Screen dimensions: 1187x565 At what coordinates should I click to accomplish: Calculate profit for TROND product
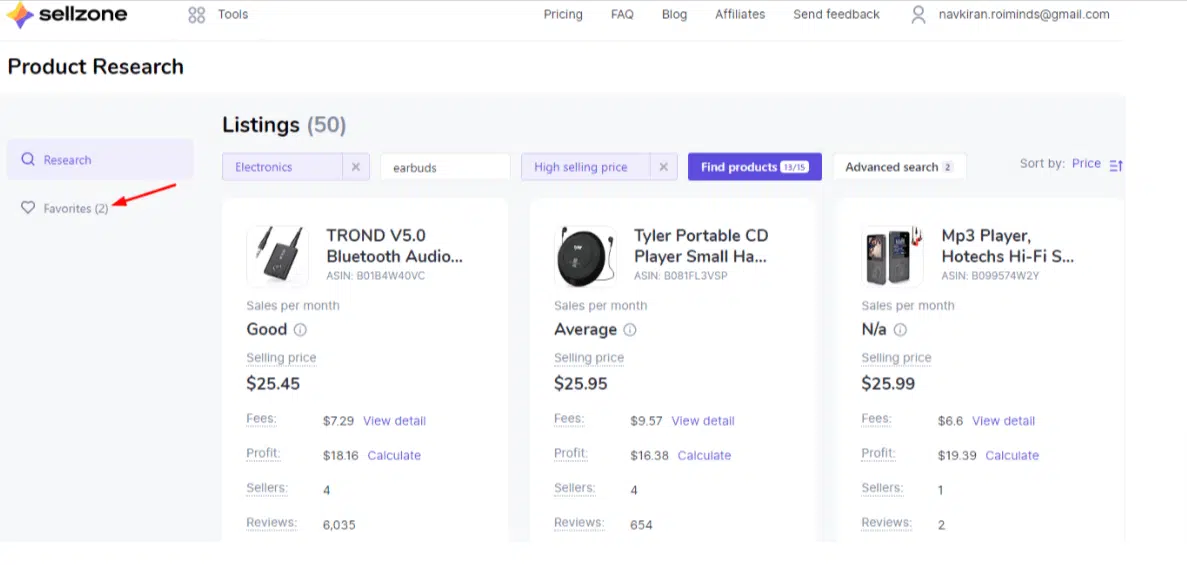click(x=394, y=456)
